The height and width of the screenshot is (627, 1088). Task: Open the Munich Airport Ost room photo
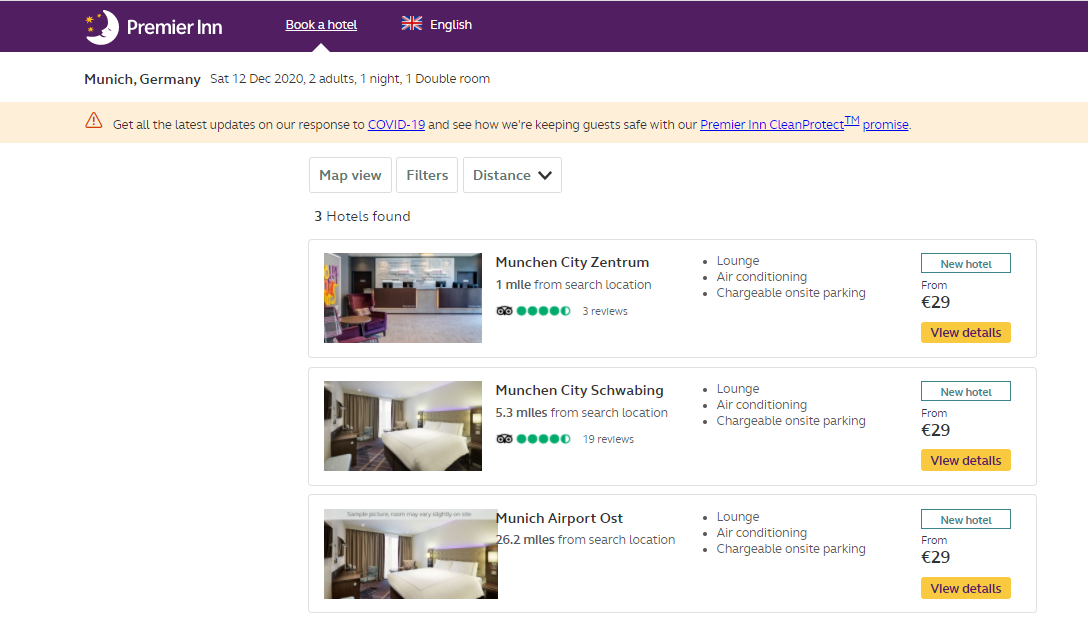point(411,554)
